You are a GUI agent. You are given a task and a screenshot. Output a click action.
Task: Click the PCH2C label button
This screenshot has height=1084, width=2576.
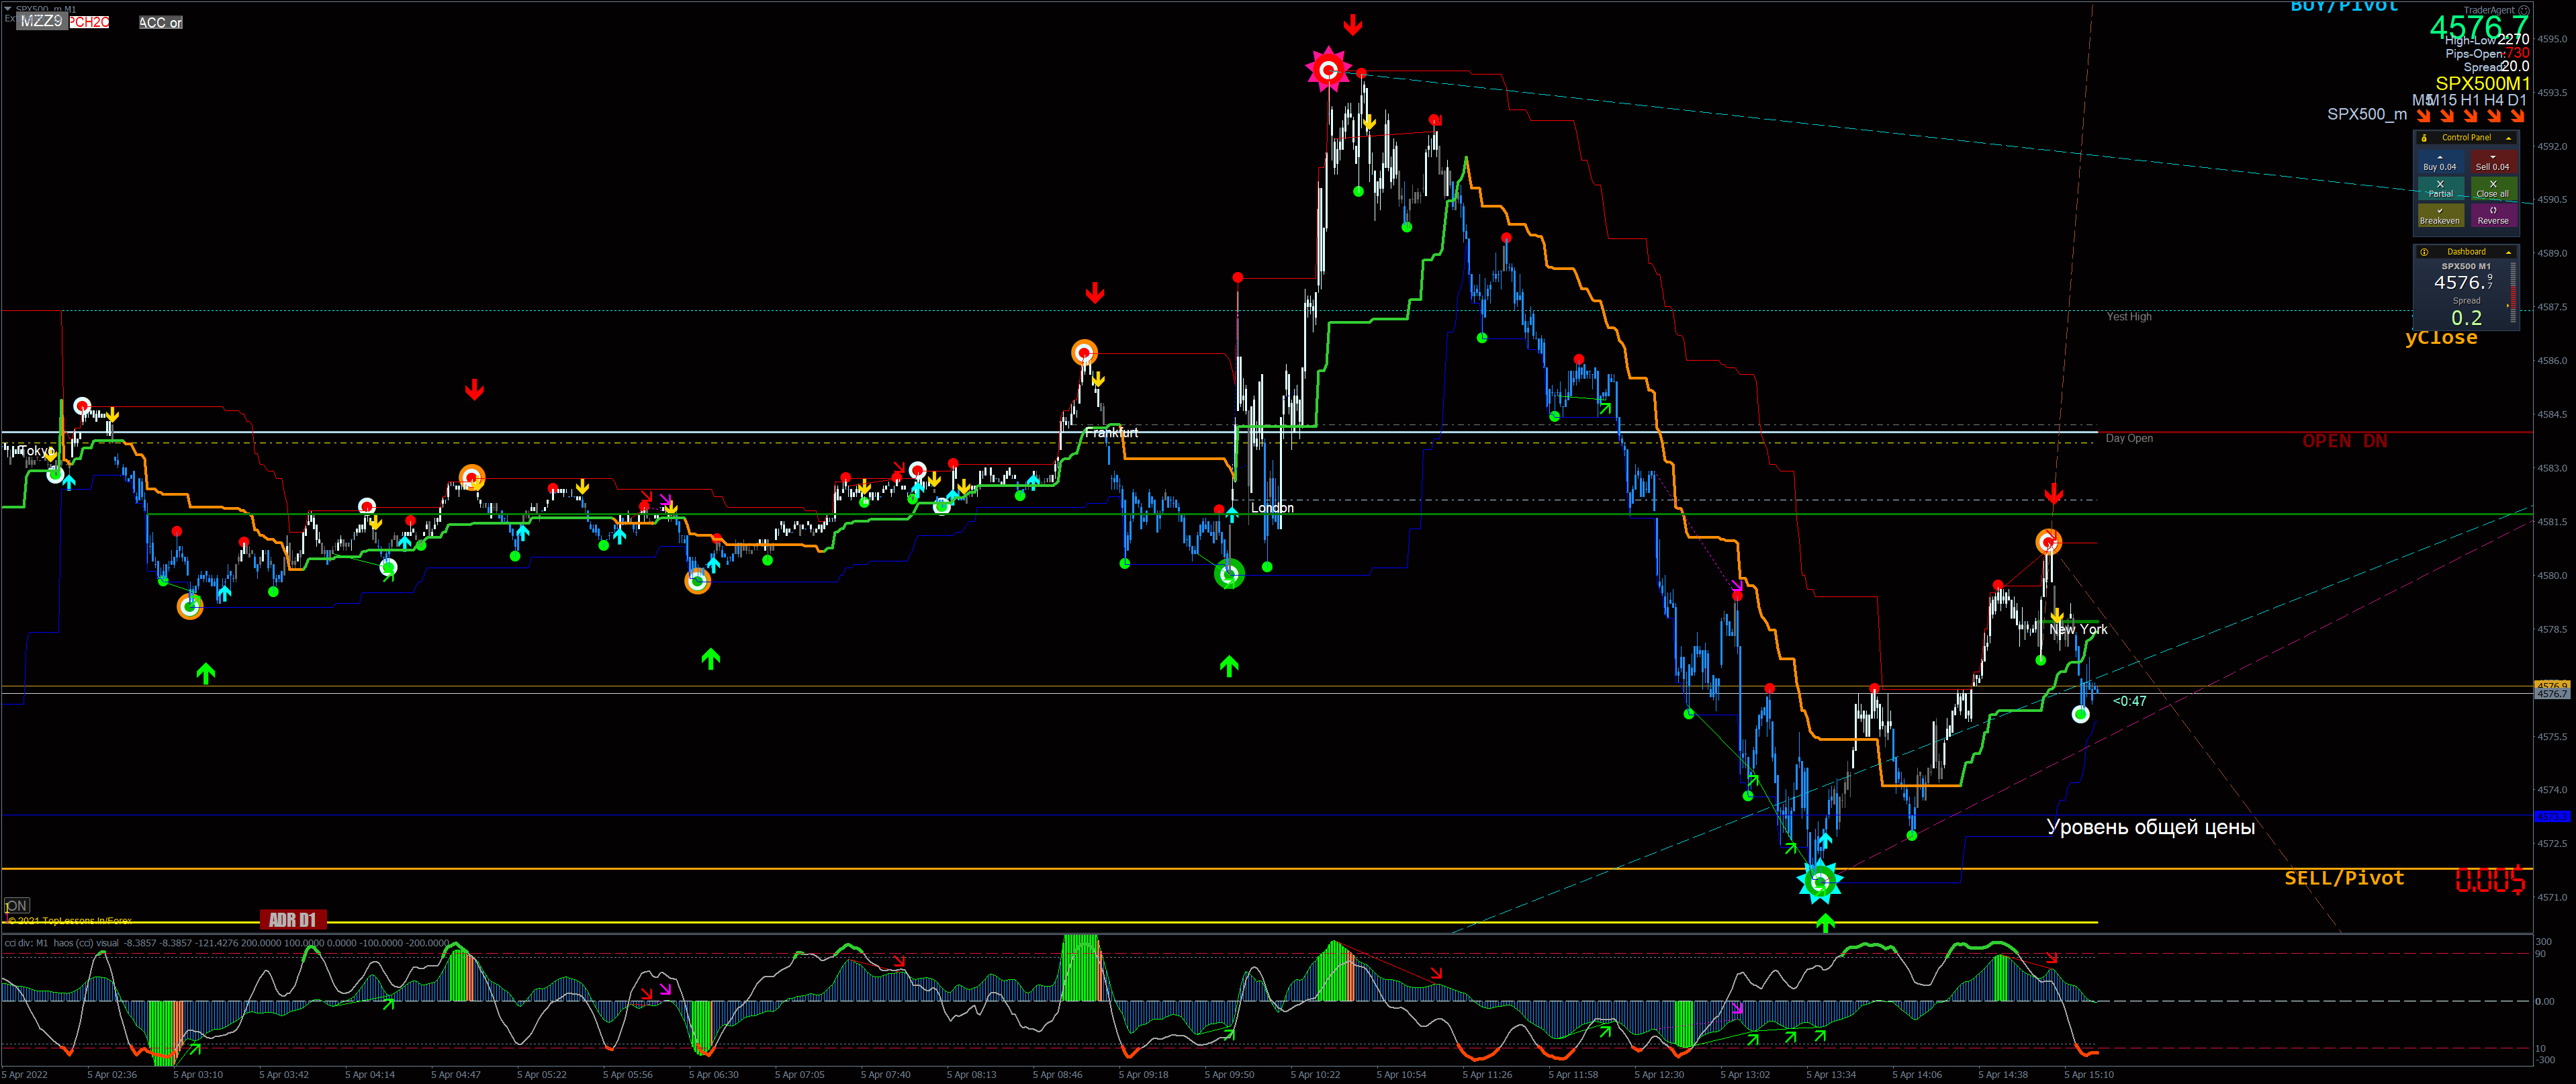click(89, 22)
